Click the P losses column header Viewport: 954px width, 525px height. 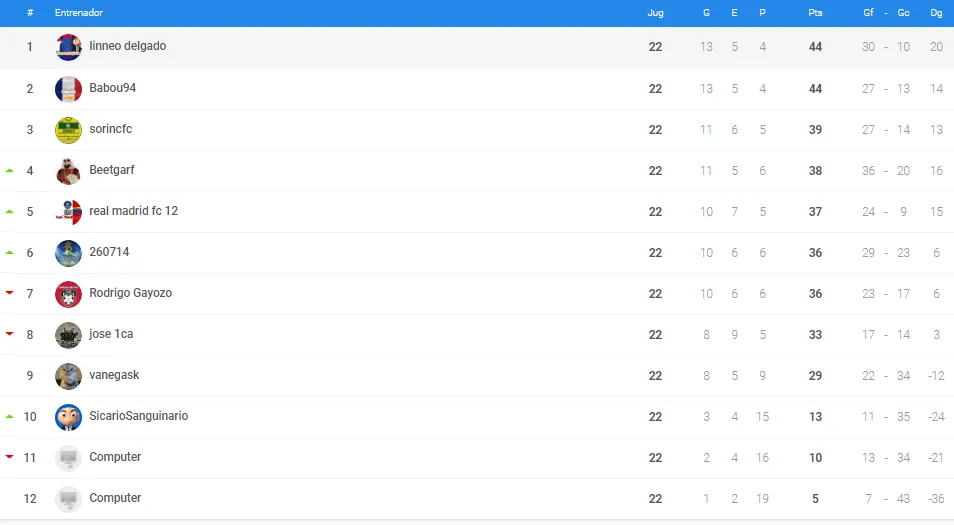(762, 13)
